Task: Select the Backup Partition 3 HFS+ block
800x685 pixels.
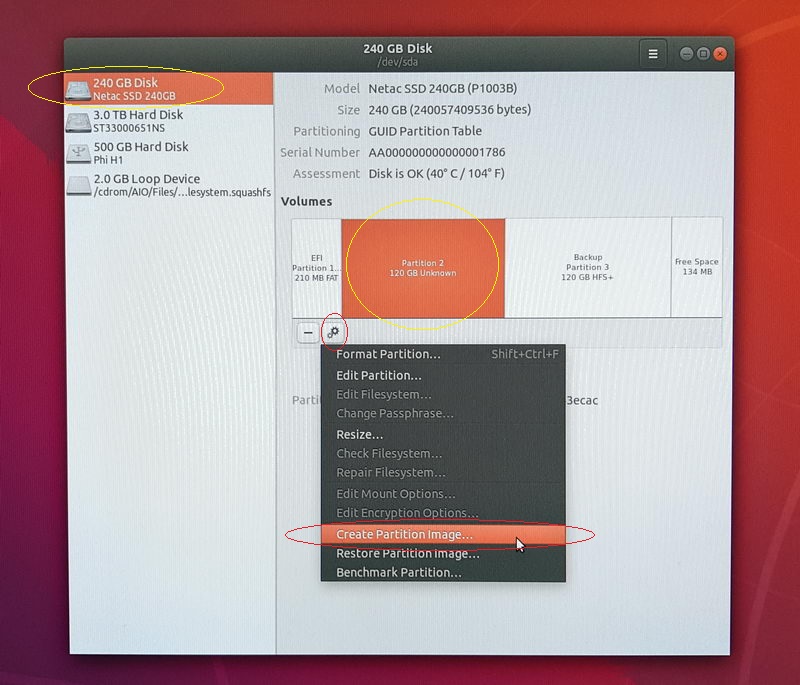Action: click(588, 267)
